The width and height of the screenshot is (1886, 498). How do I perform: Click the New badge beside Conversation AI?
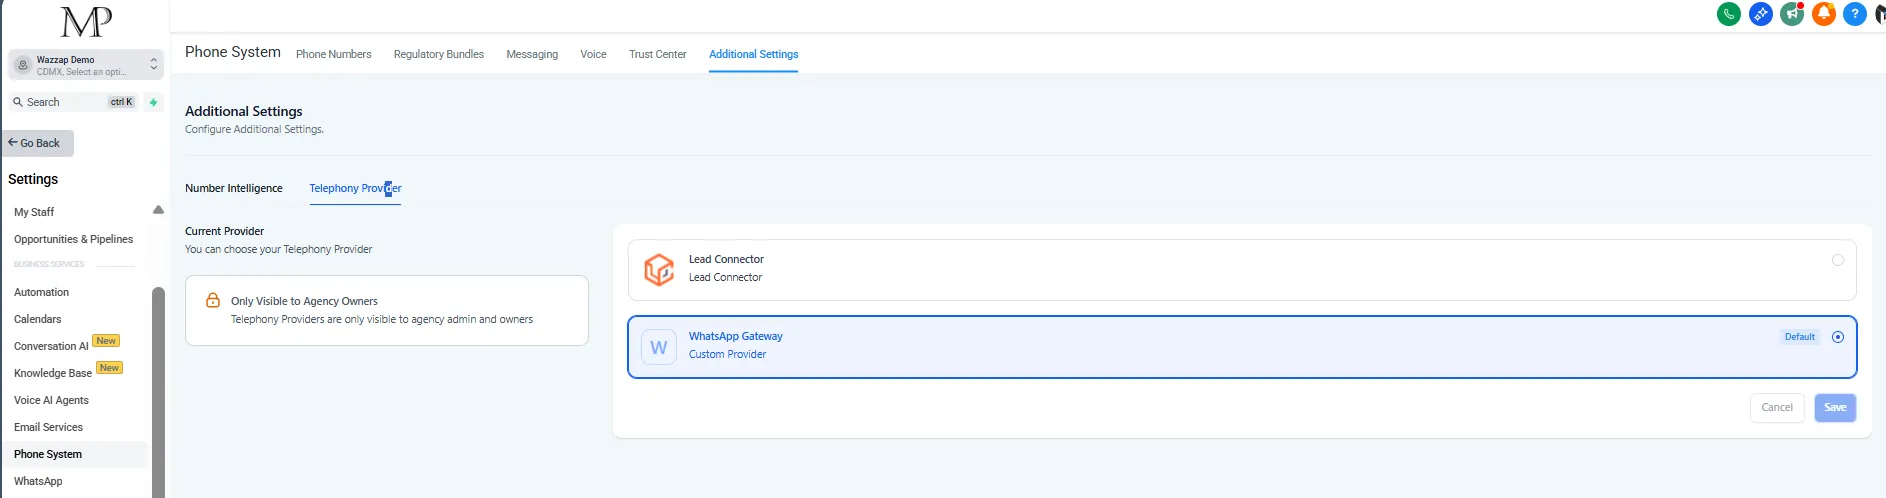pos(106,341)
